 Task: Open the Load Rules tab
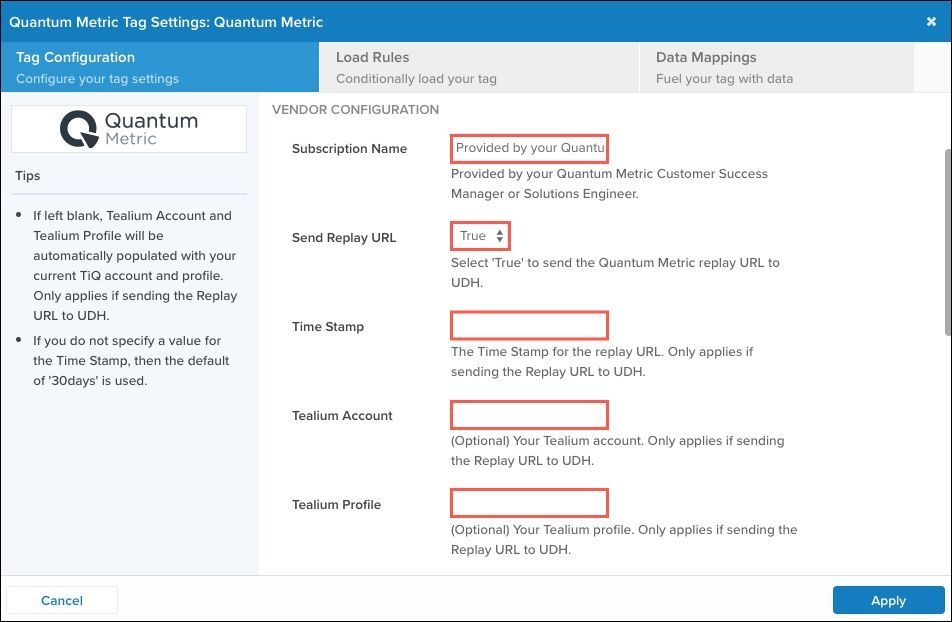(478, 67)
